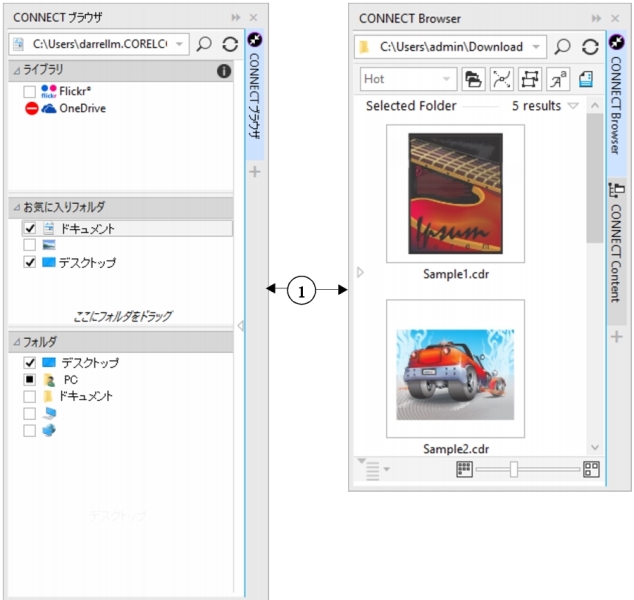Open the C:\Users\admin\Download path dropdown
This screenshot has width=634, height=600.
[x=537, y=46]
